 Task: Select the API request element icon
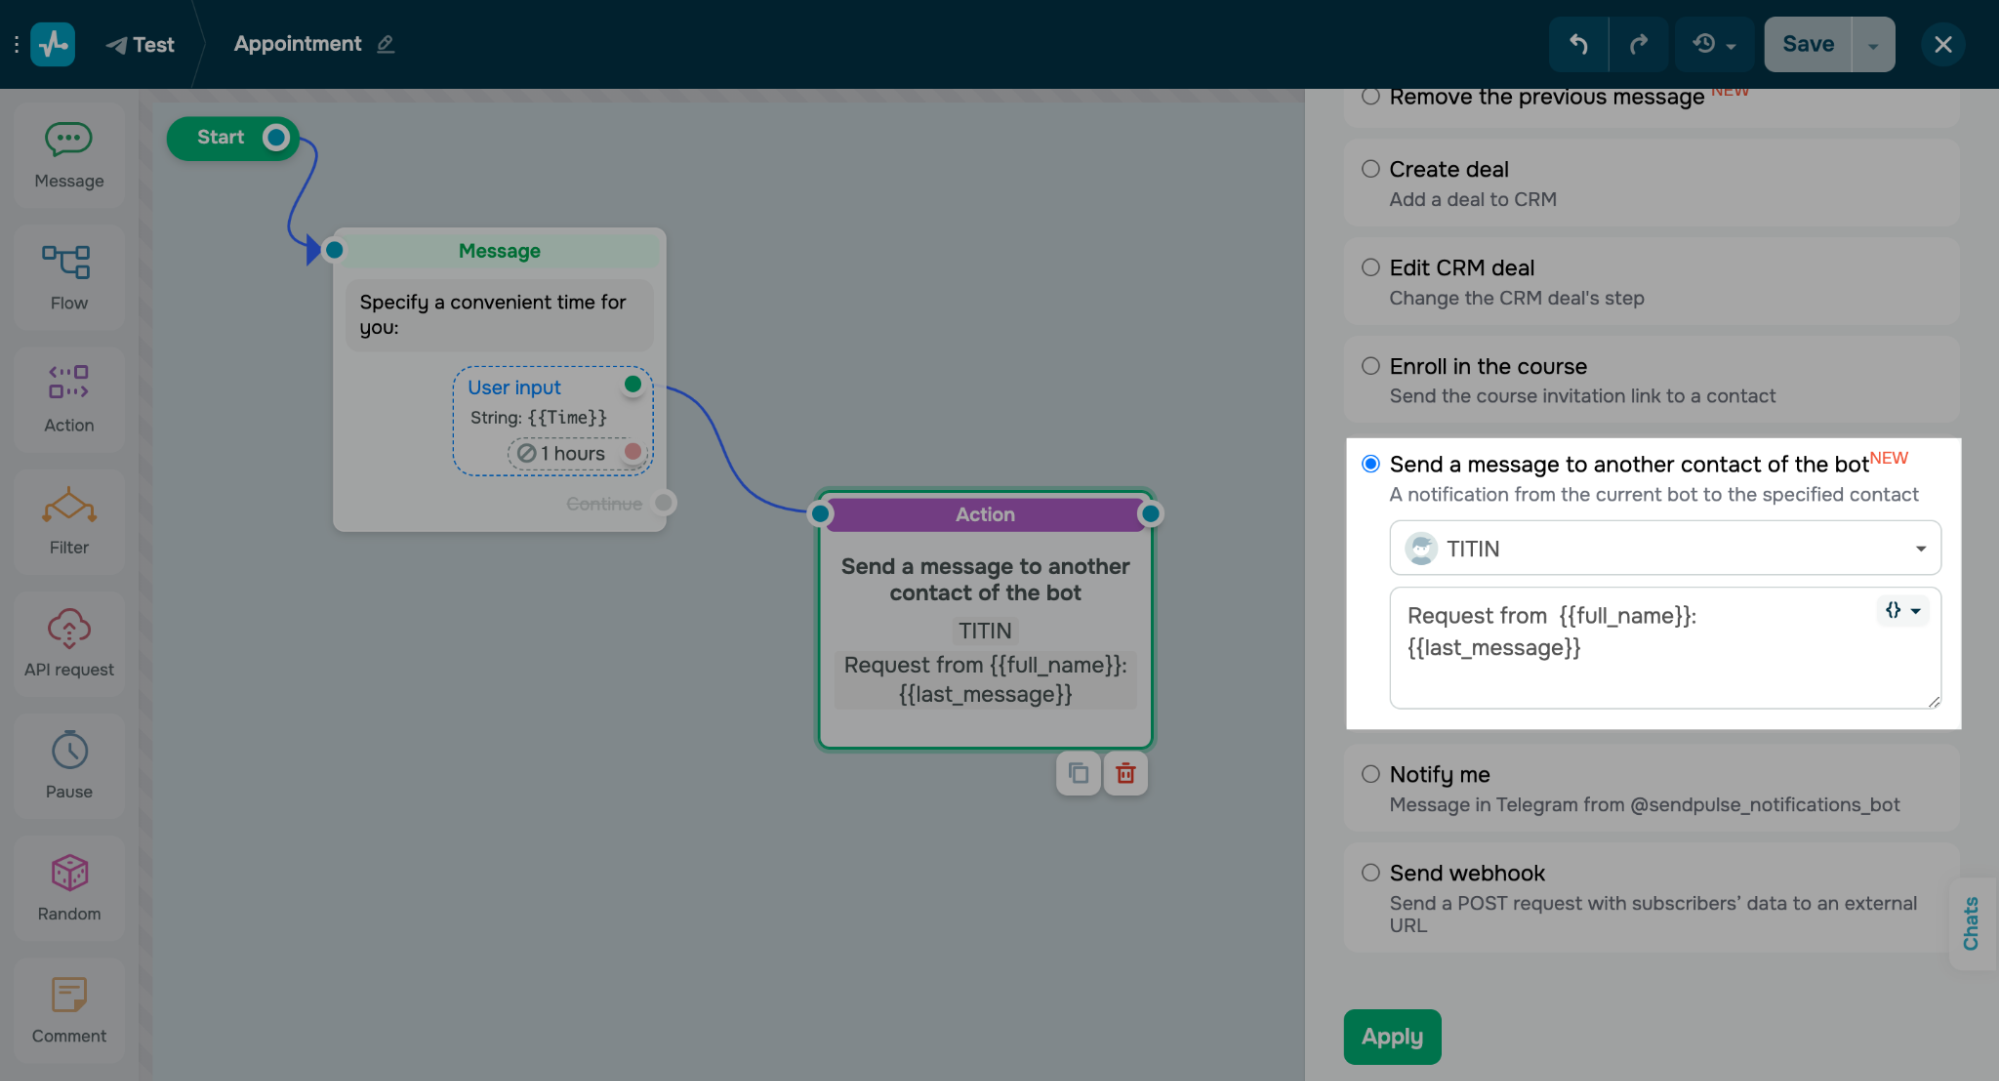click(x=68, y=630)
